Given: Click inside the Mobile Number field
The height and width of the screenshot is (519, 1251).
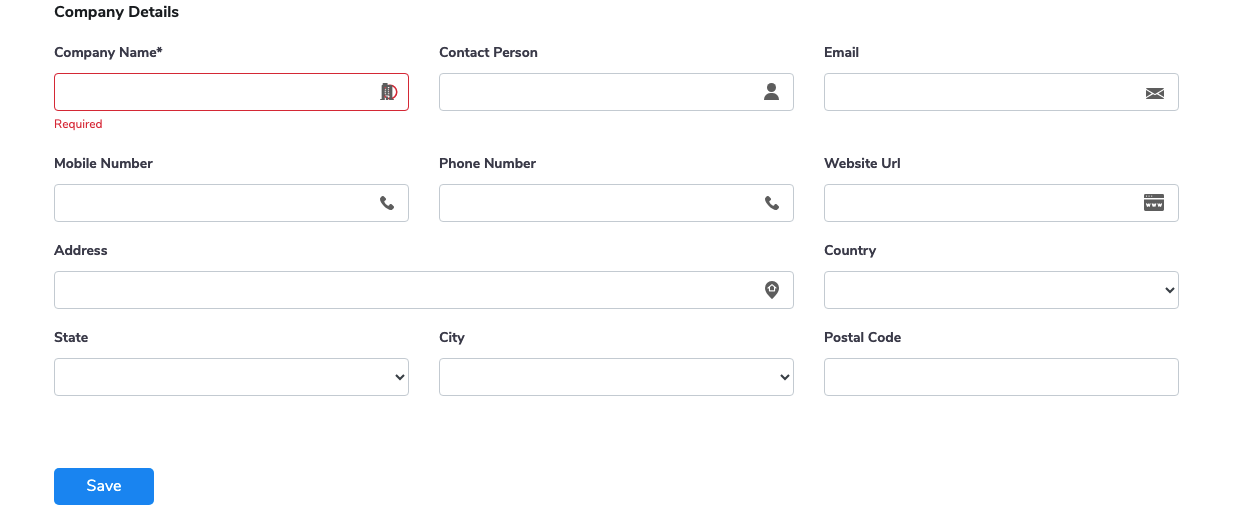Looking at the screenshot, I should pyautogui.click(x=231, y=203).
